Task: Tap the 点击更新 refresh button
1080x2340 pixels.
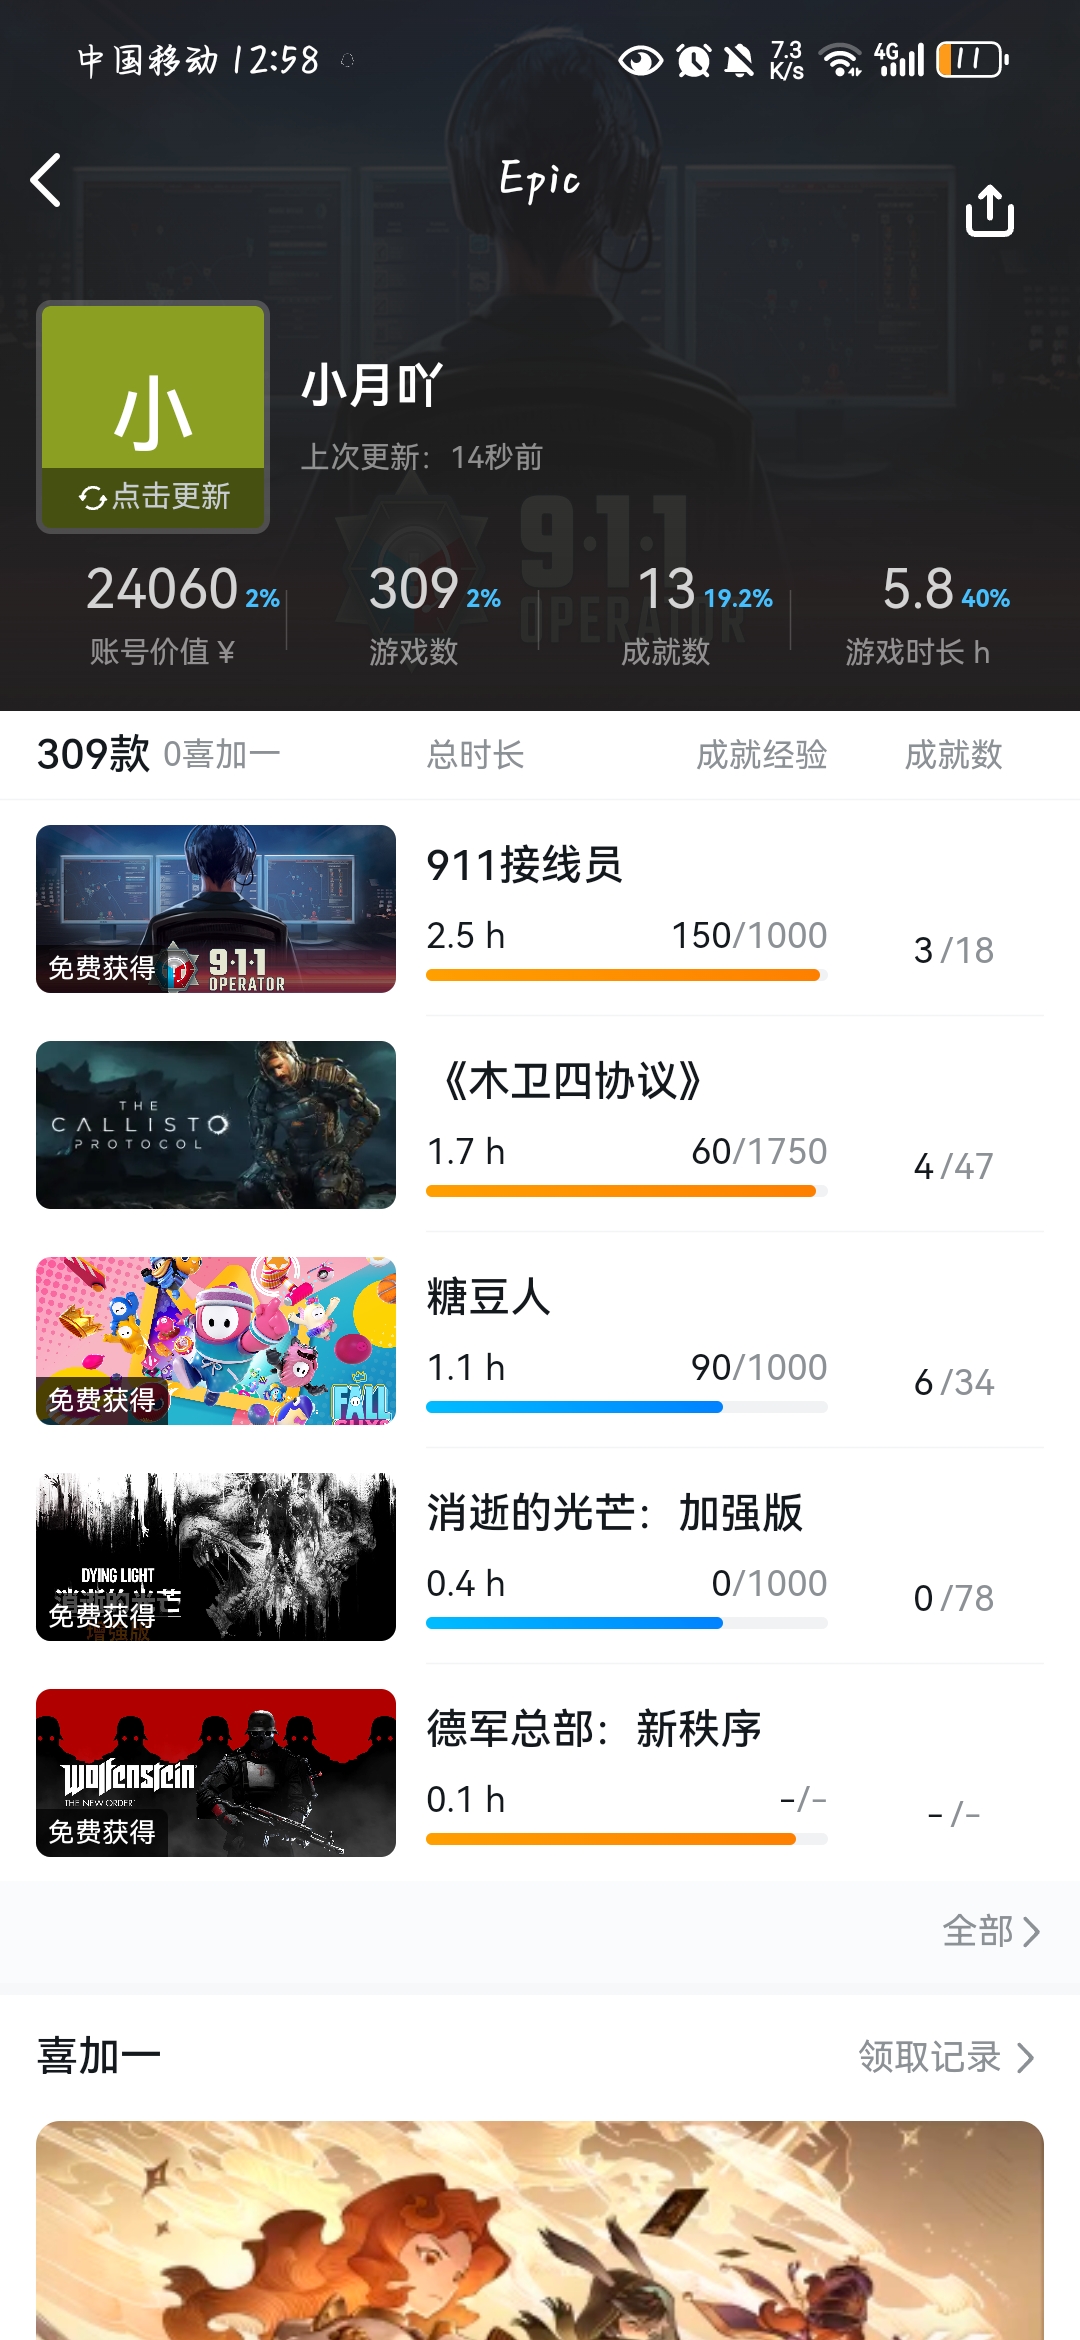Action: pos(154,496)
